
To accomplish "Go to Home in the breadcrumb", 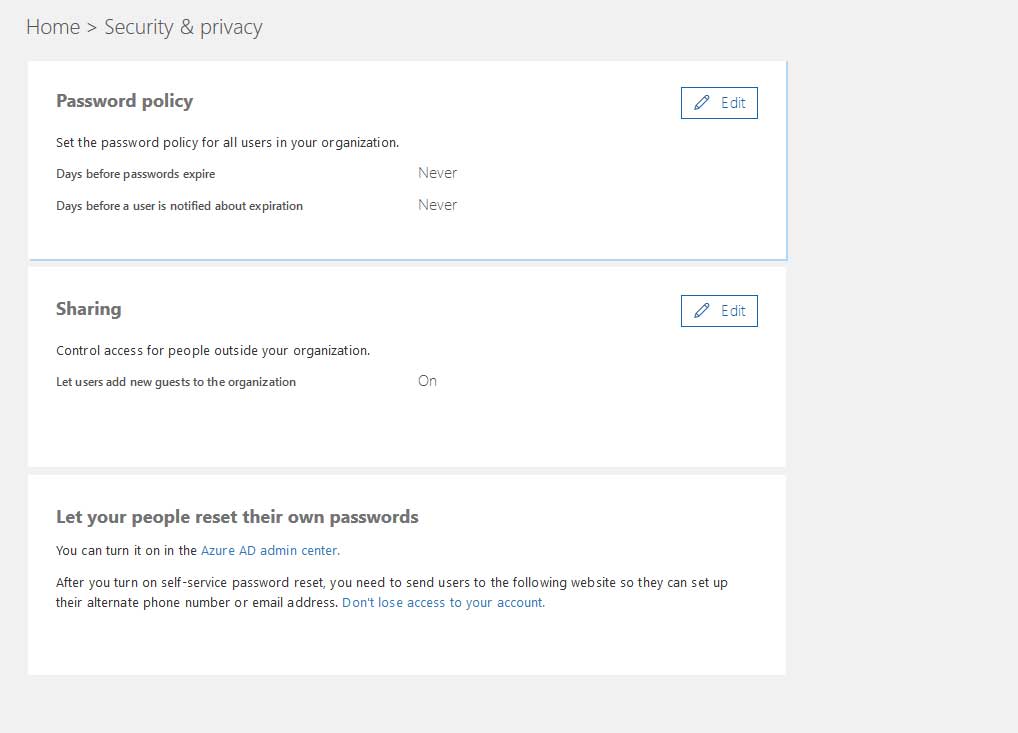I will (x=53, y=27).
